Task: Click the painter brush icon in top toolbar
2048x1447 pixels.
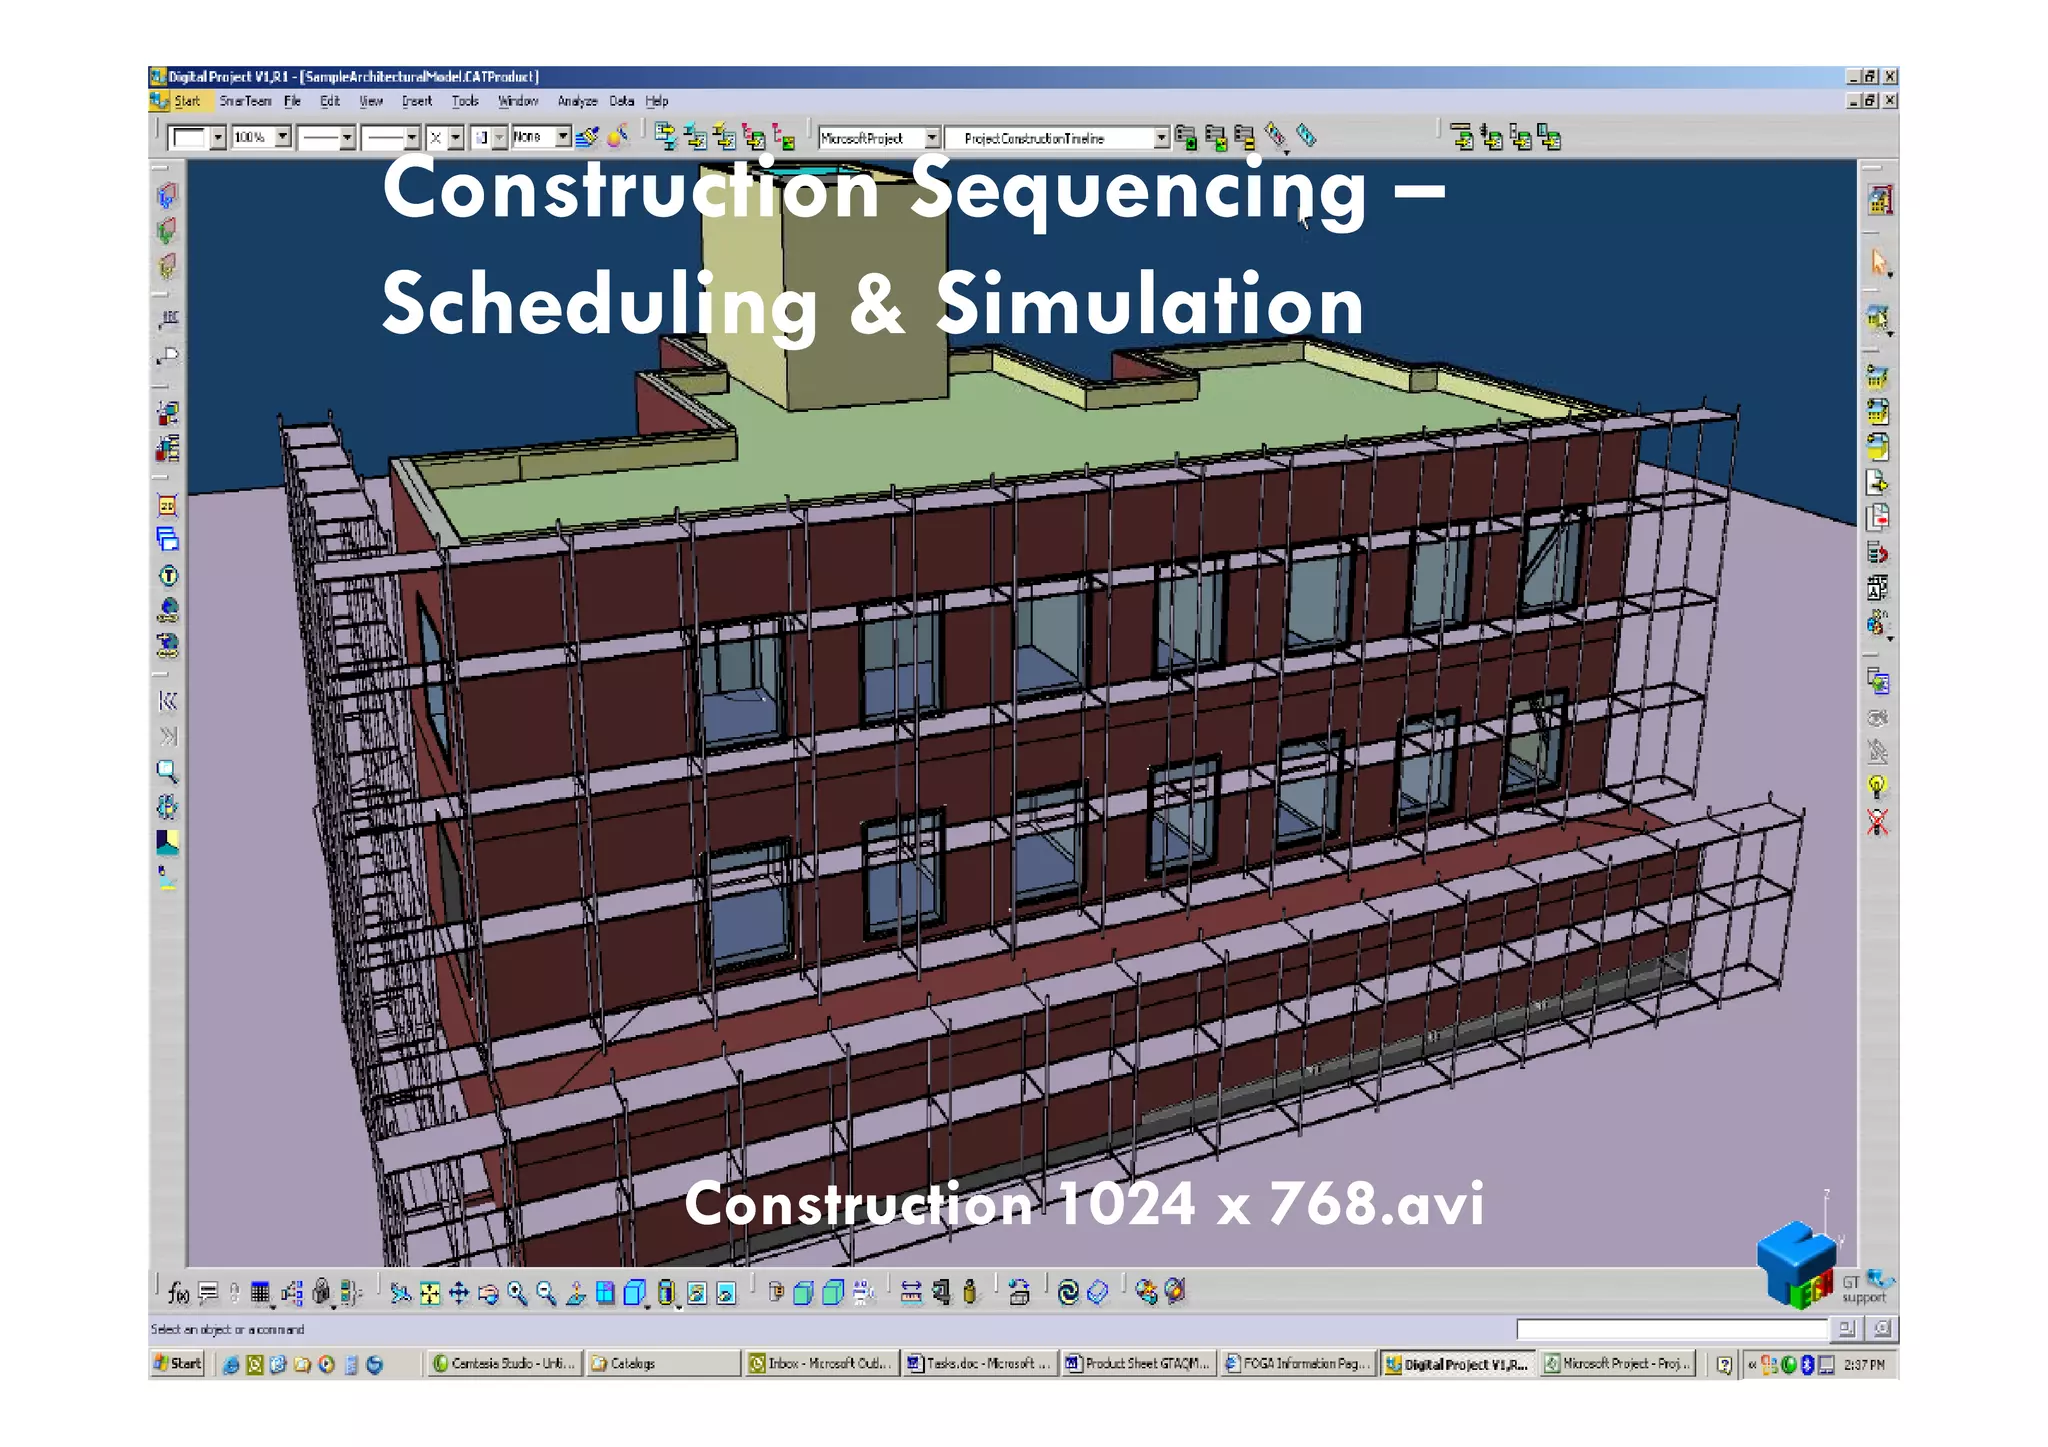Action: 588,136
